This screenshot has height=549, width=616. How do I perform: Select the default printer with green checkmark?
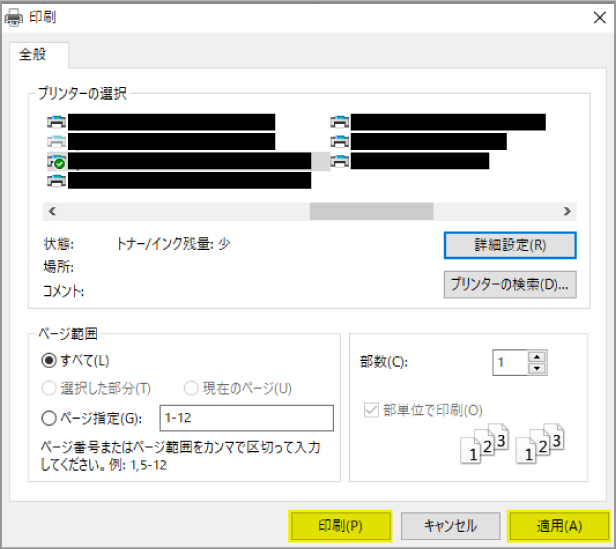point(56,161)
